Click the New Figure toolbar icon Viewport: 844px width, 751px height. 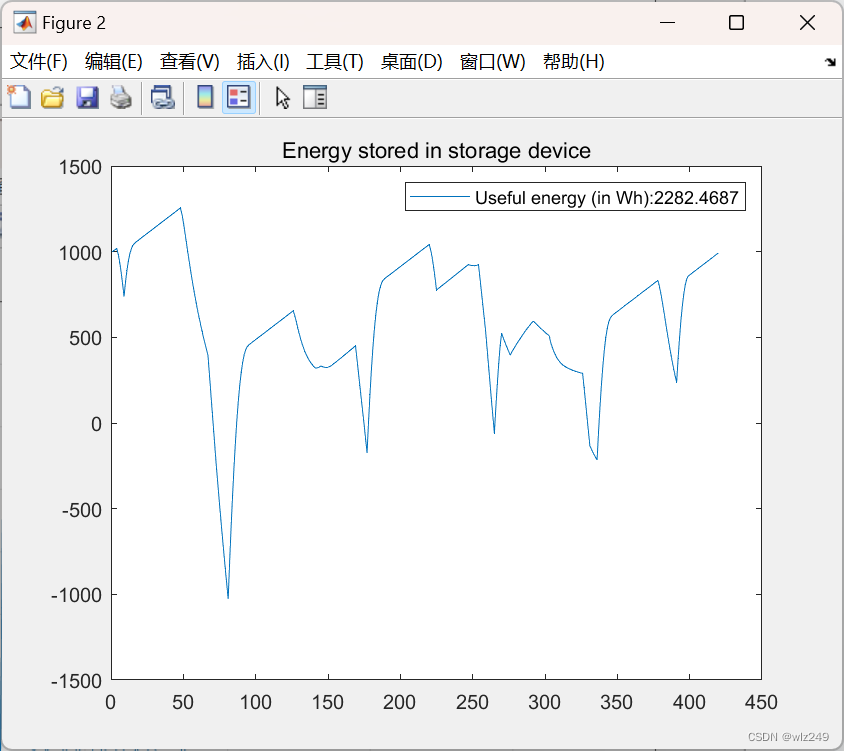[19, 97]
